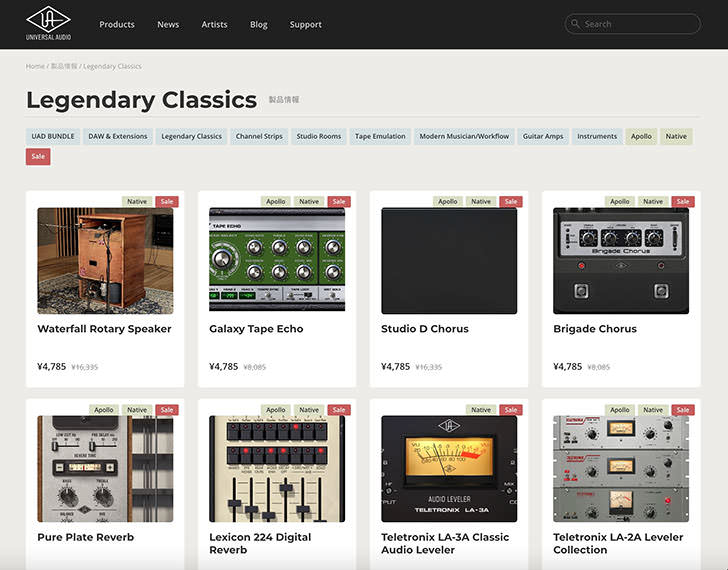Click the Sale badge on Lexicon 224 card
The width and height of the screenshot is (728, 570).
coord(339,410)
